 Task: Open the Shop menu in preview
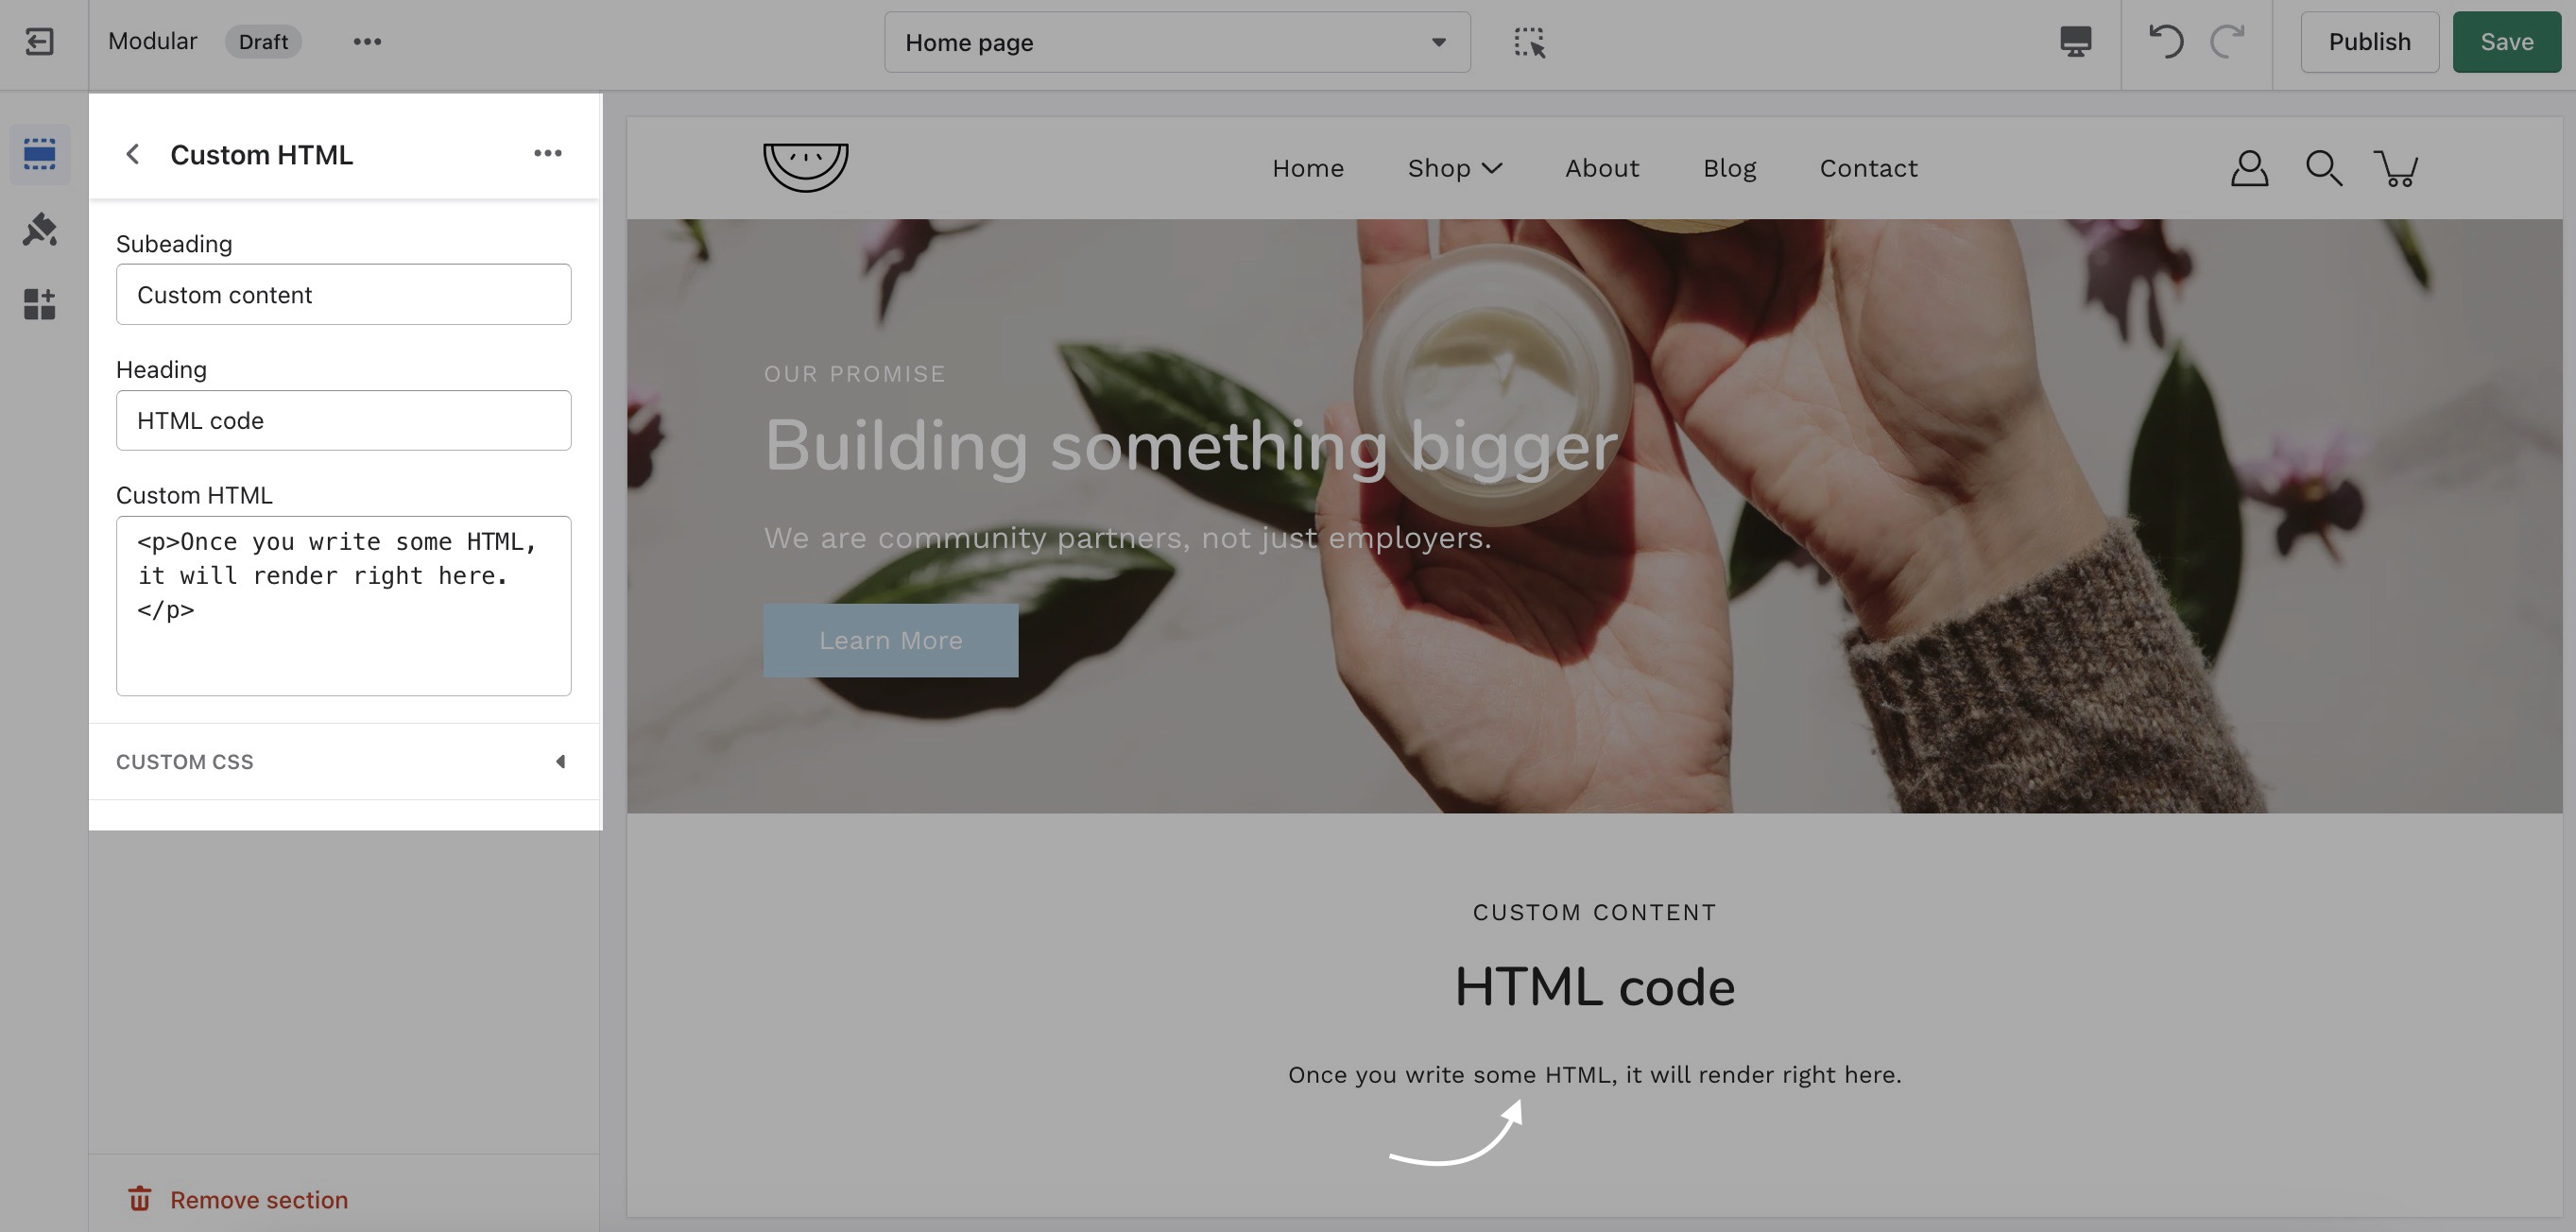pyautogui.click(x=1454, y=168)
